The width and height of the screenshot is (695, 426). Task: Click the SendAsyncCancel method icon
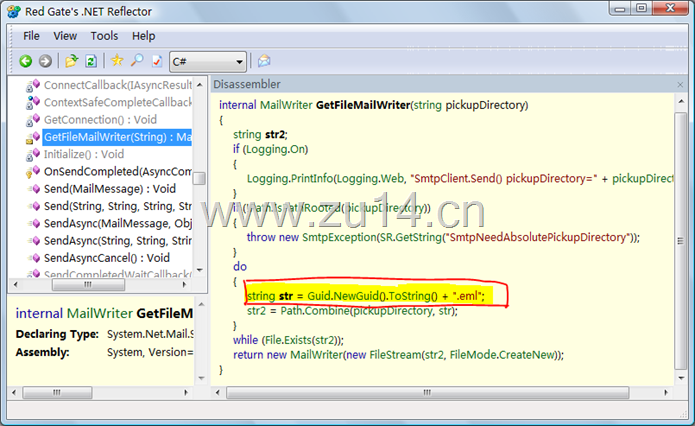35,258
